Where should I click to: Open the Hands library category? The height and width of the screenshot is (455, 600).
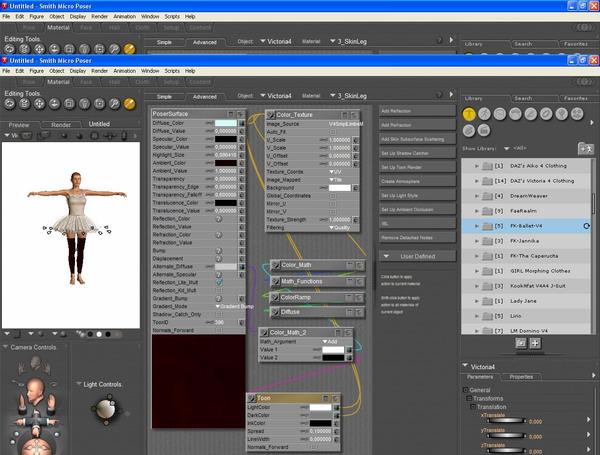531,114
